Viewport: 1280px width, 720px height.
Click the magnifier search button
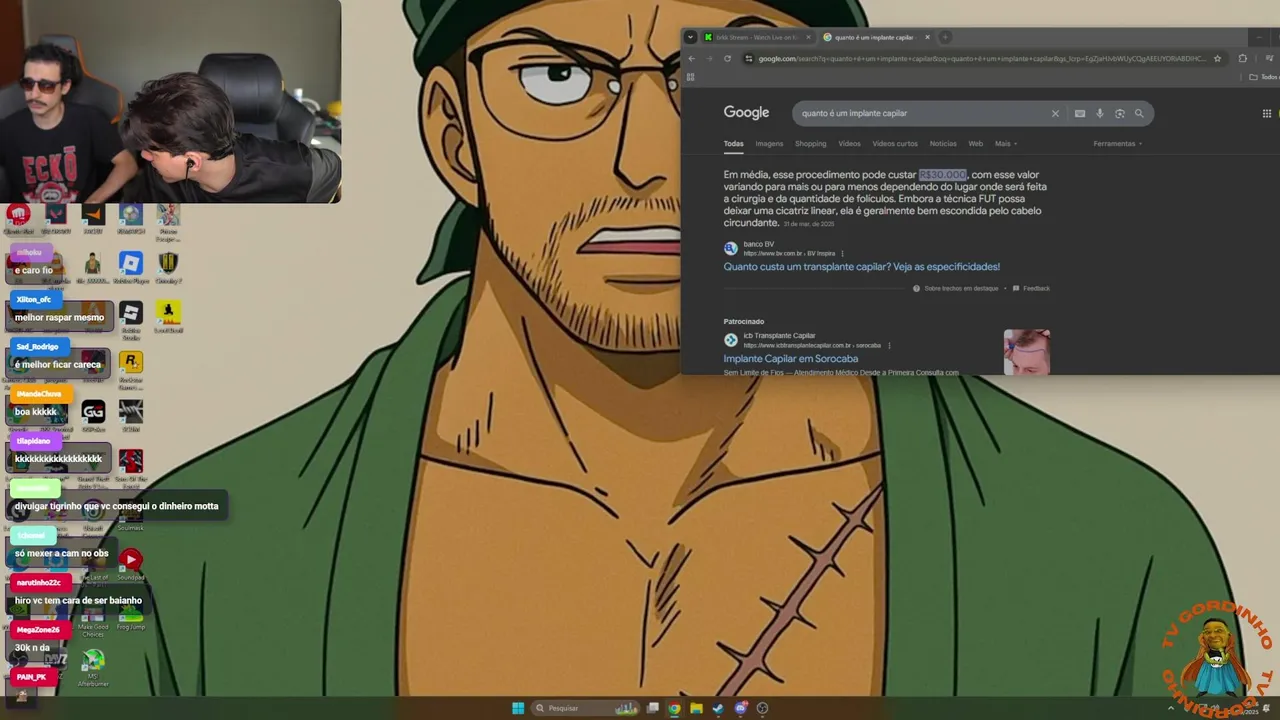[1139, 113]
